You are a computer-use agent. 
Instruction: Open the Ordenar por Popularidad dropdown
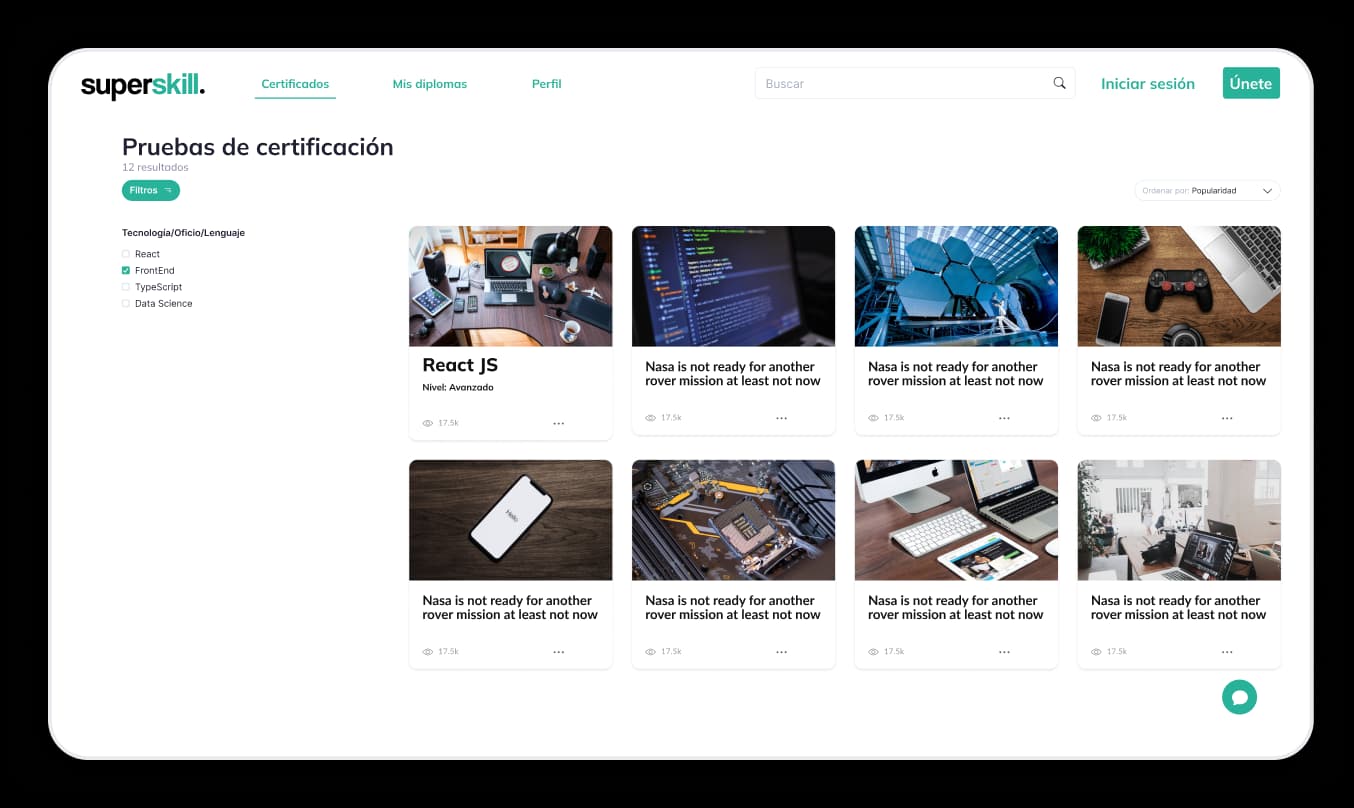(x=1207, y=191)
